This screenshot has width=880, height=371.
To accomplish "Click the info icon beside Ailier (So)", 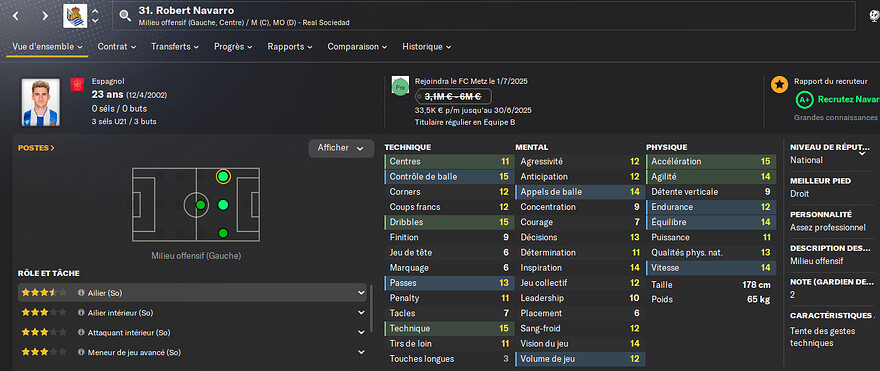I will [81, 293].
